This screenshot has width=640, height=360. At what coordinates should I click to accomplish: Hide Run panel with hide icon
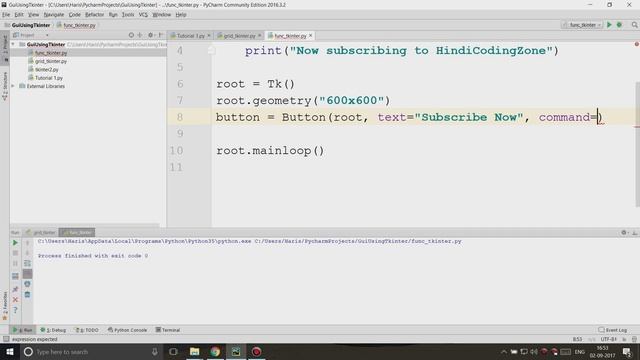(634, 232)
